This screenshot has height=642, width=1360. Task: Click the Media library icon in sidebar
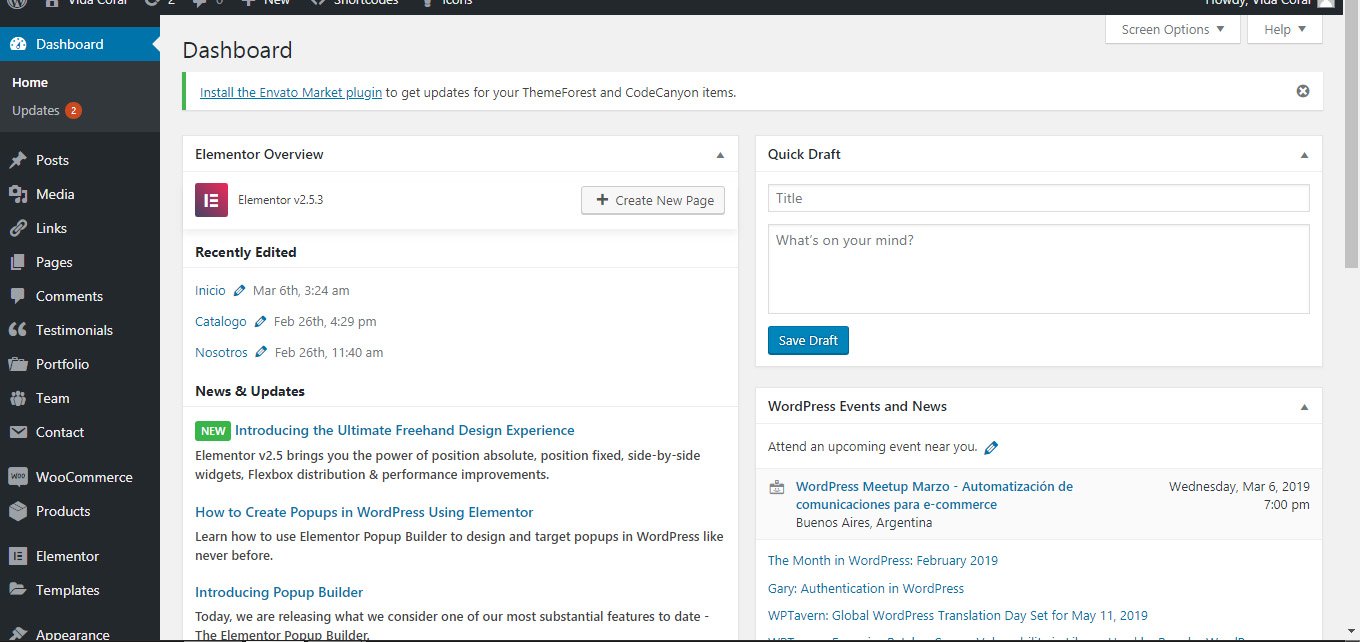17,194
